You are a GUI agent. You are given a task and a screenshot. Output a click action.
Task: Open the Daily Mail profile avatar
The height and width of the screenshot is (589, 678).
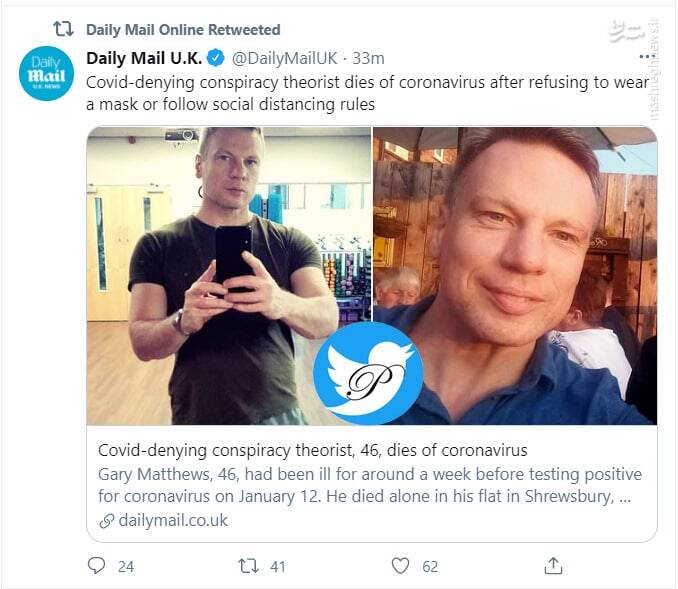pos(47,74)
